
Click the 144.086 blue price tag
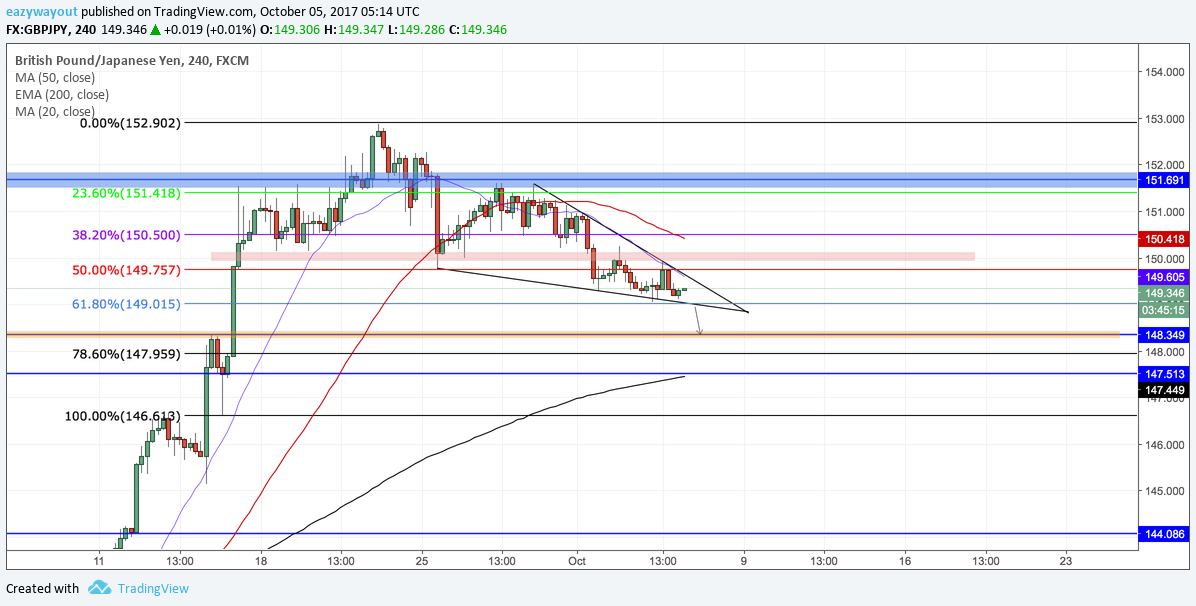(1164, 533)
